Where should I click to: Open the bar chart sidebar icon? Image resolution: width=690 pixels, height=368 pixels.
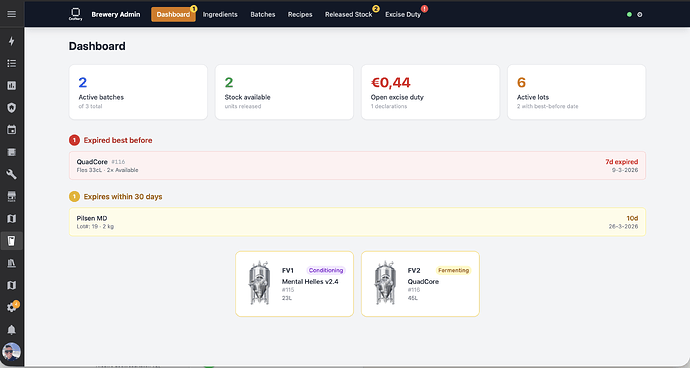[x=11, y=85]
